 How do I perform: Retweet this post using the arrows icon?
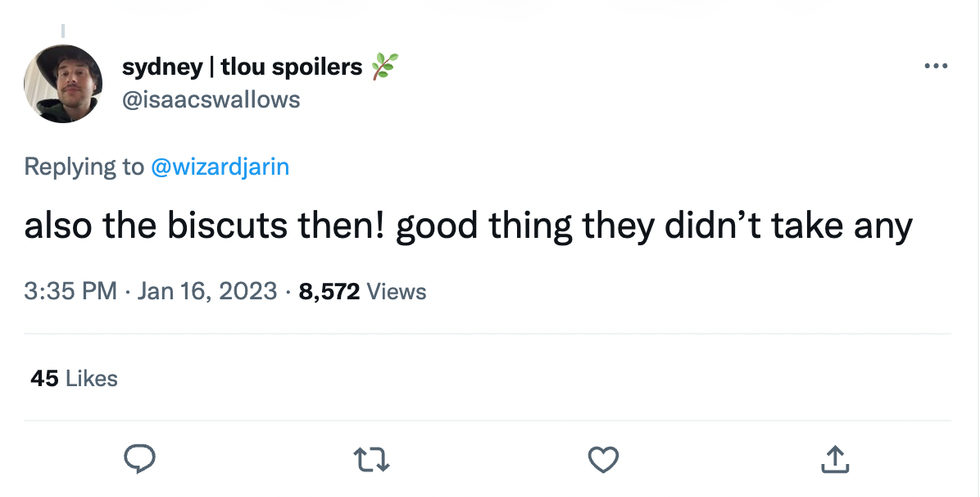coord(371,459)
